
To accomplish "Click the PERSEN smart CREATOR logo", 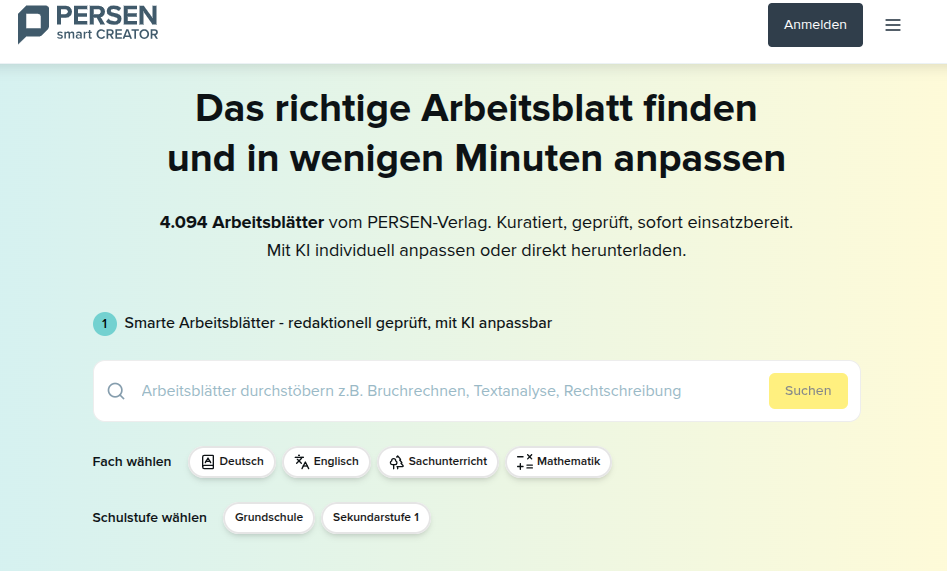I will [x=88, y=25].
